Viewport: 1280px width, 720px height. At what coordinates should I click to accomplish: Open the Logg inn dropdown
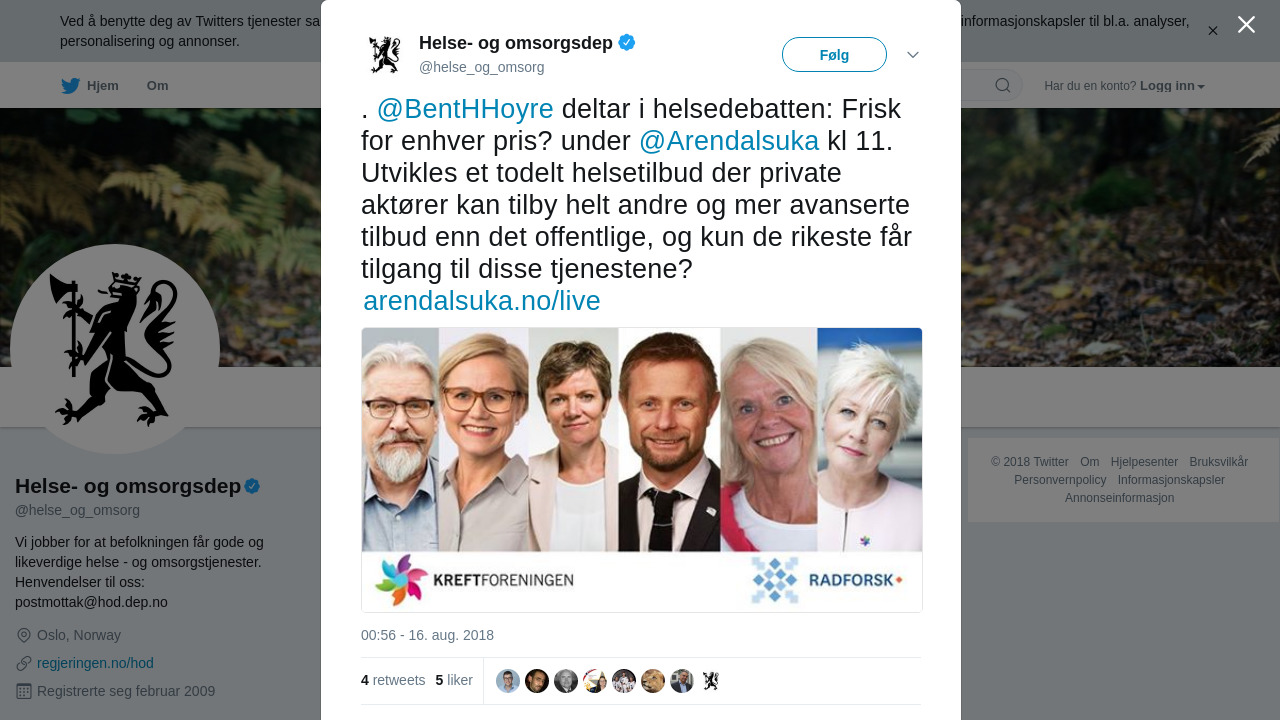click(1172, 86)
